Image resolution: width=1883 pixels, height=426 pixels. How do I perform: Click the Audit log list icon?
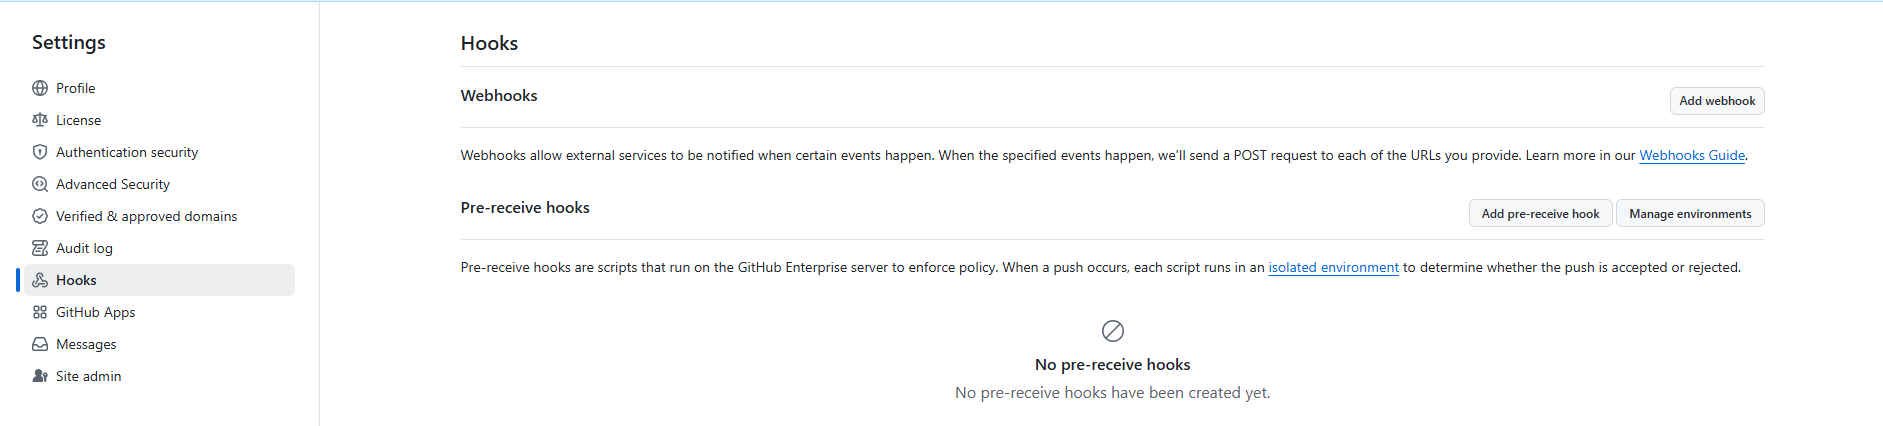point(40,248)
